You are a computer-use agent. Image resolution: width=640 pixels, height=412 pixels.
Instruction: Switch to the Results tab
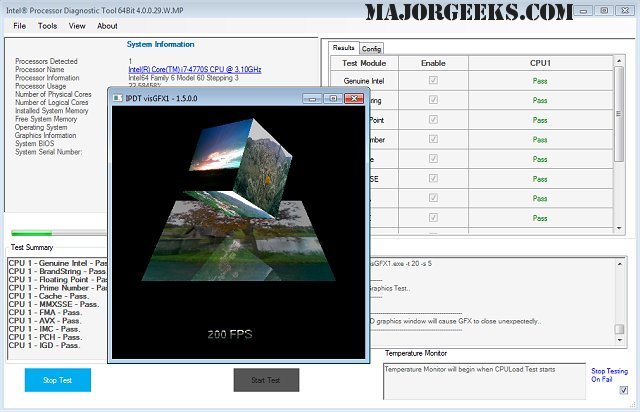[343, 48]
